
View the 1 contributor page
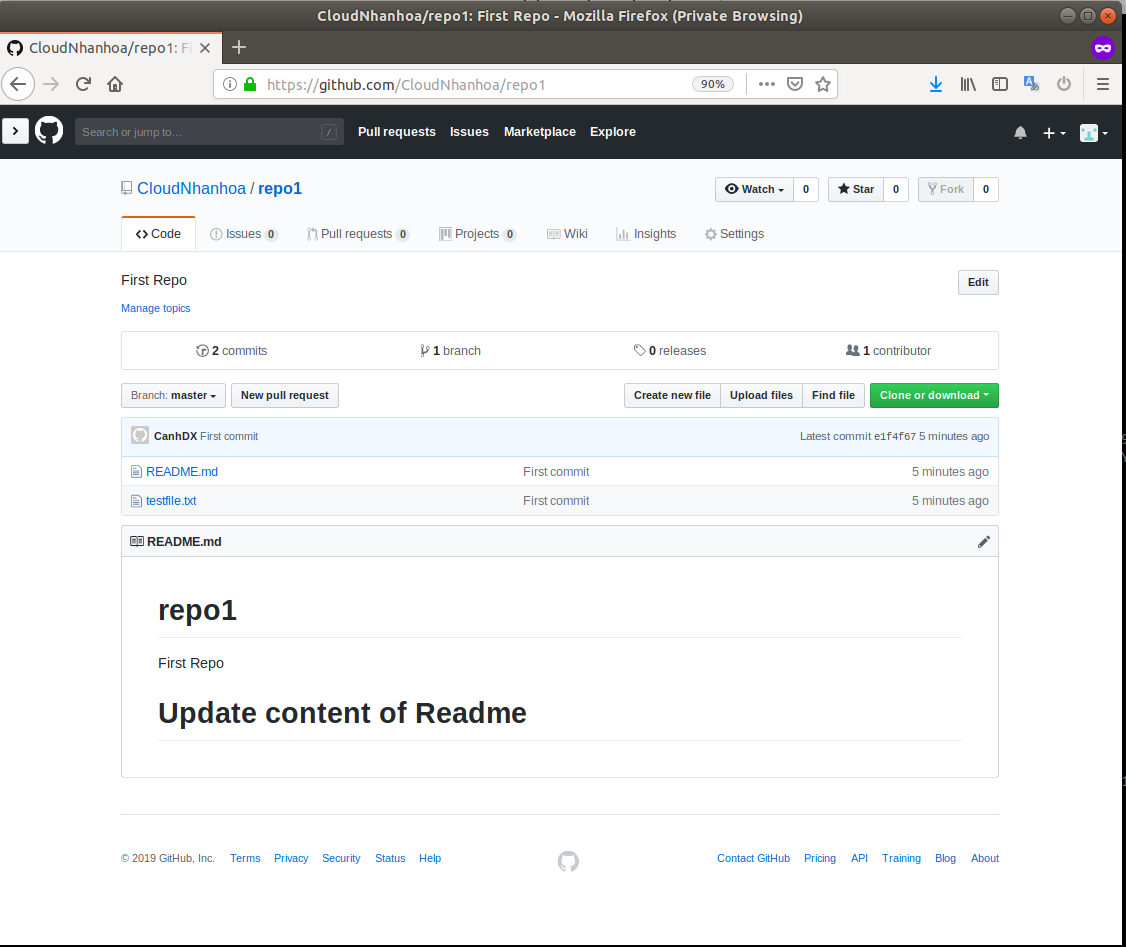(x=888, y=350)
